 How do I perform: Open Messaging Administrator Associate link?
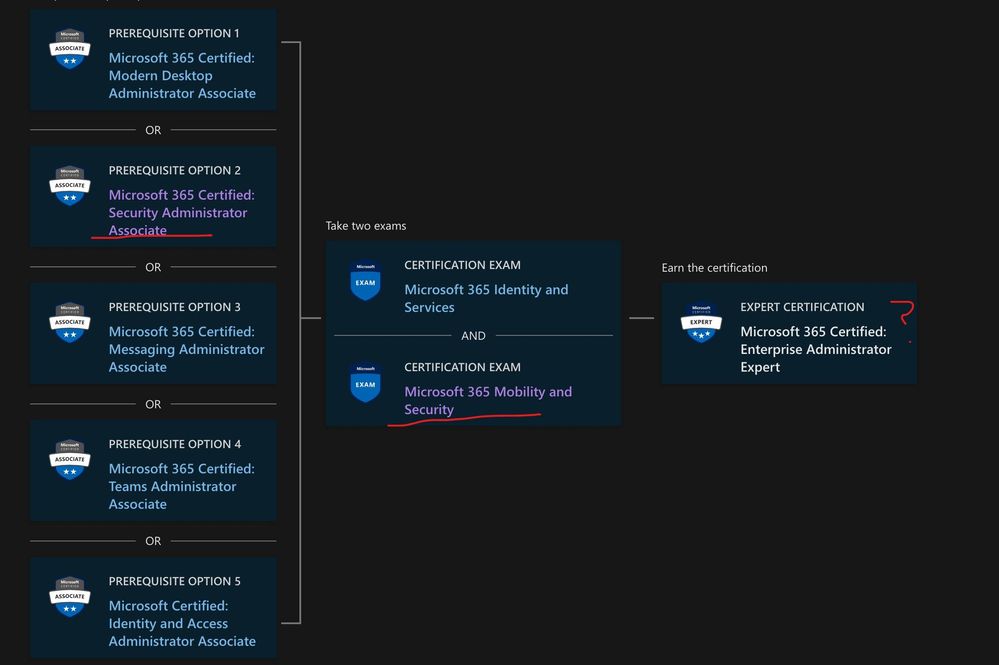pyautogui.click(x=186, y=349)
